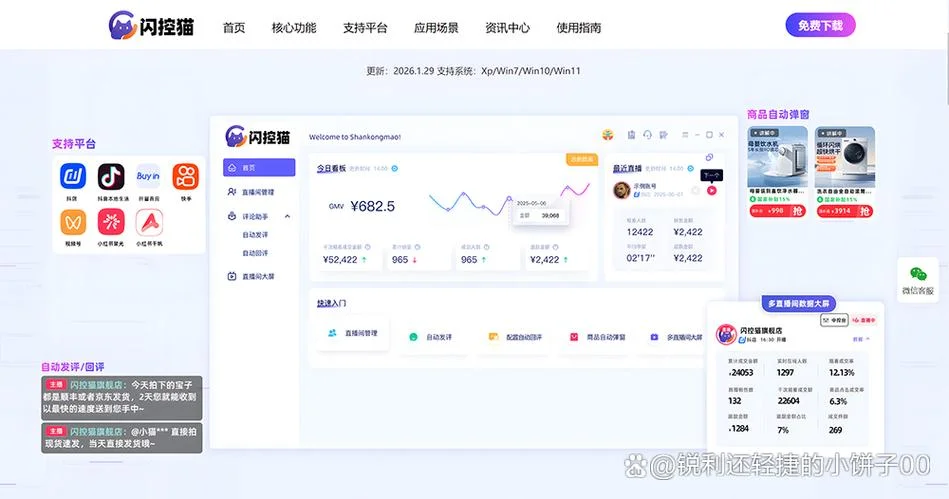Click the 直播中 status tag
Image resolution: width=949 pixels, height=499 pixels.
[x=864, y=320]
